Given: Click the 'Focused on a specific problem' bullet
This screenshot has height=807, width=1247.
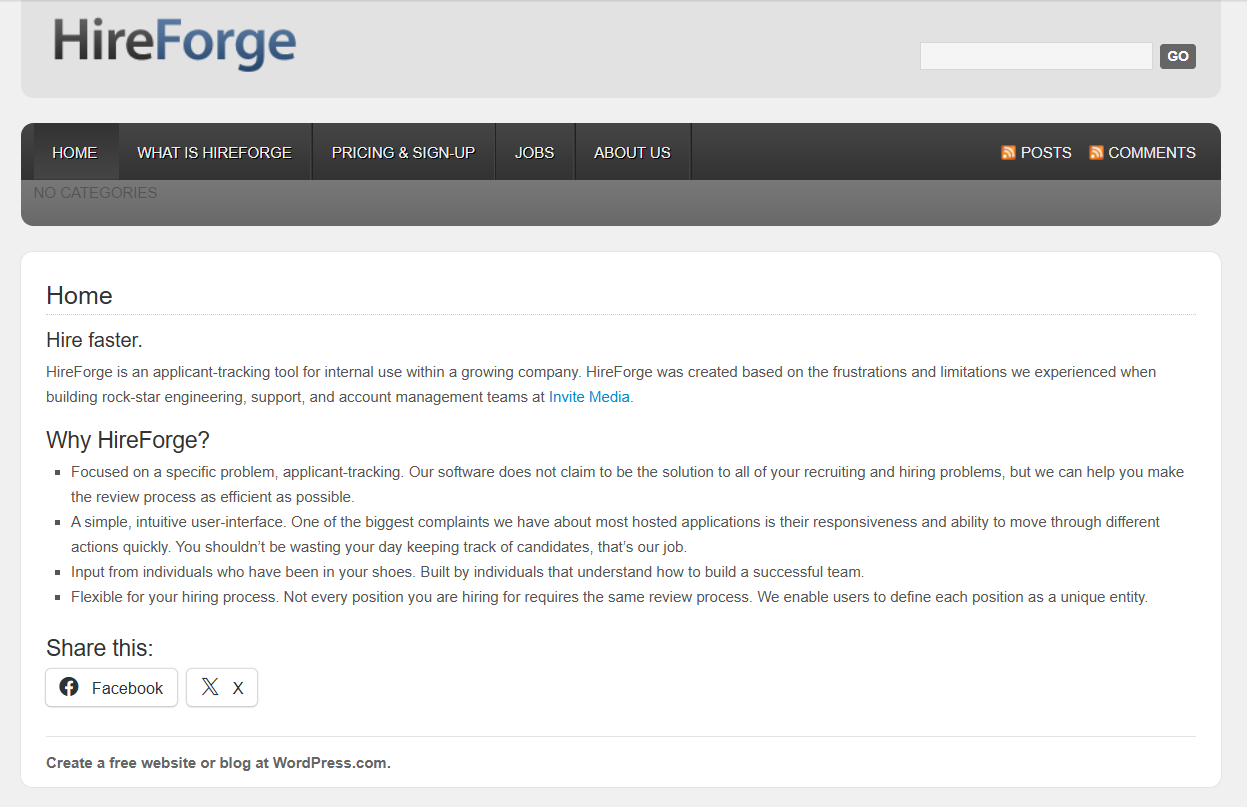Looking at the screenshot, I should pyautogui.click(x=627, y=484).
